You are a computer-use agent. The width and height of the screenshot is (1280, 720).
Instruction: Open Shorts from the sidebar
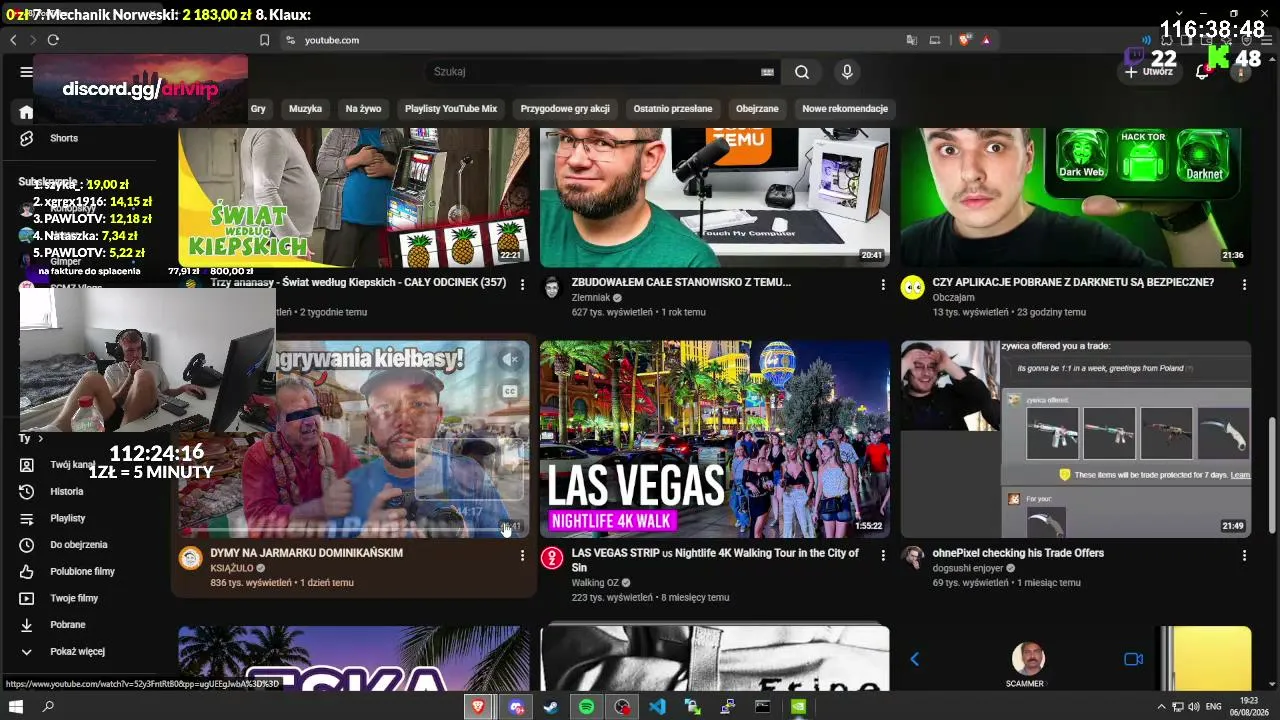(64, 138)
